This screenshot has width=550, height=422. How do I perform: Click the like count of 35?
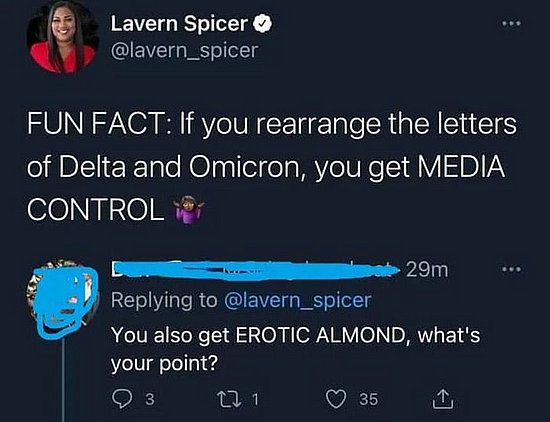pos(369,399)
